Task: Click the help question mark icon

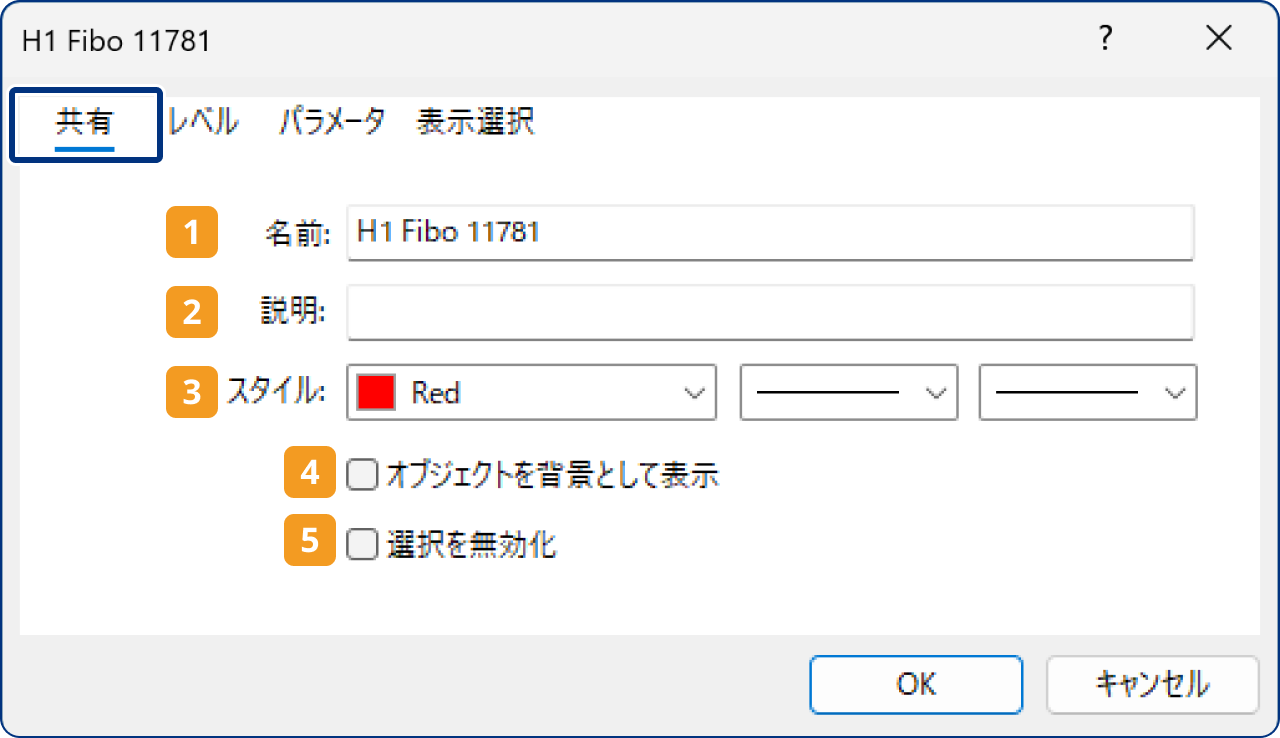Action: 1104,38
